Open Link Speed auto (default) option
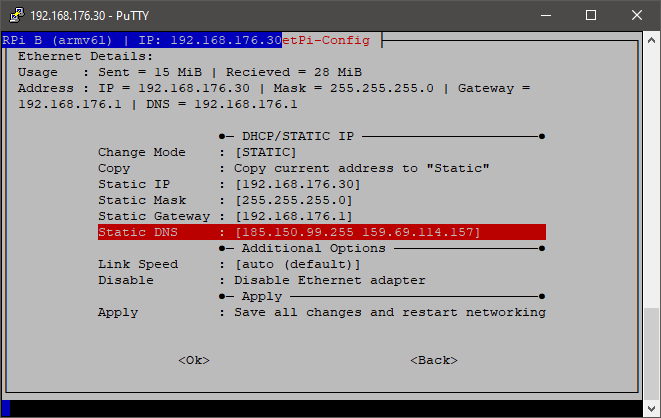This screenshot has height=418, width=661. [x=297, y=264]
